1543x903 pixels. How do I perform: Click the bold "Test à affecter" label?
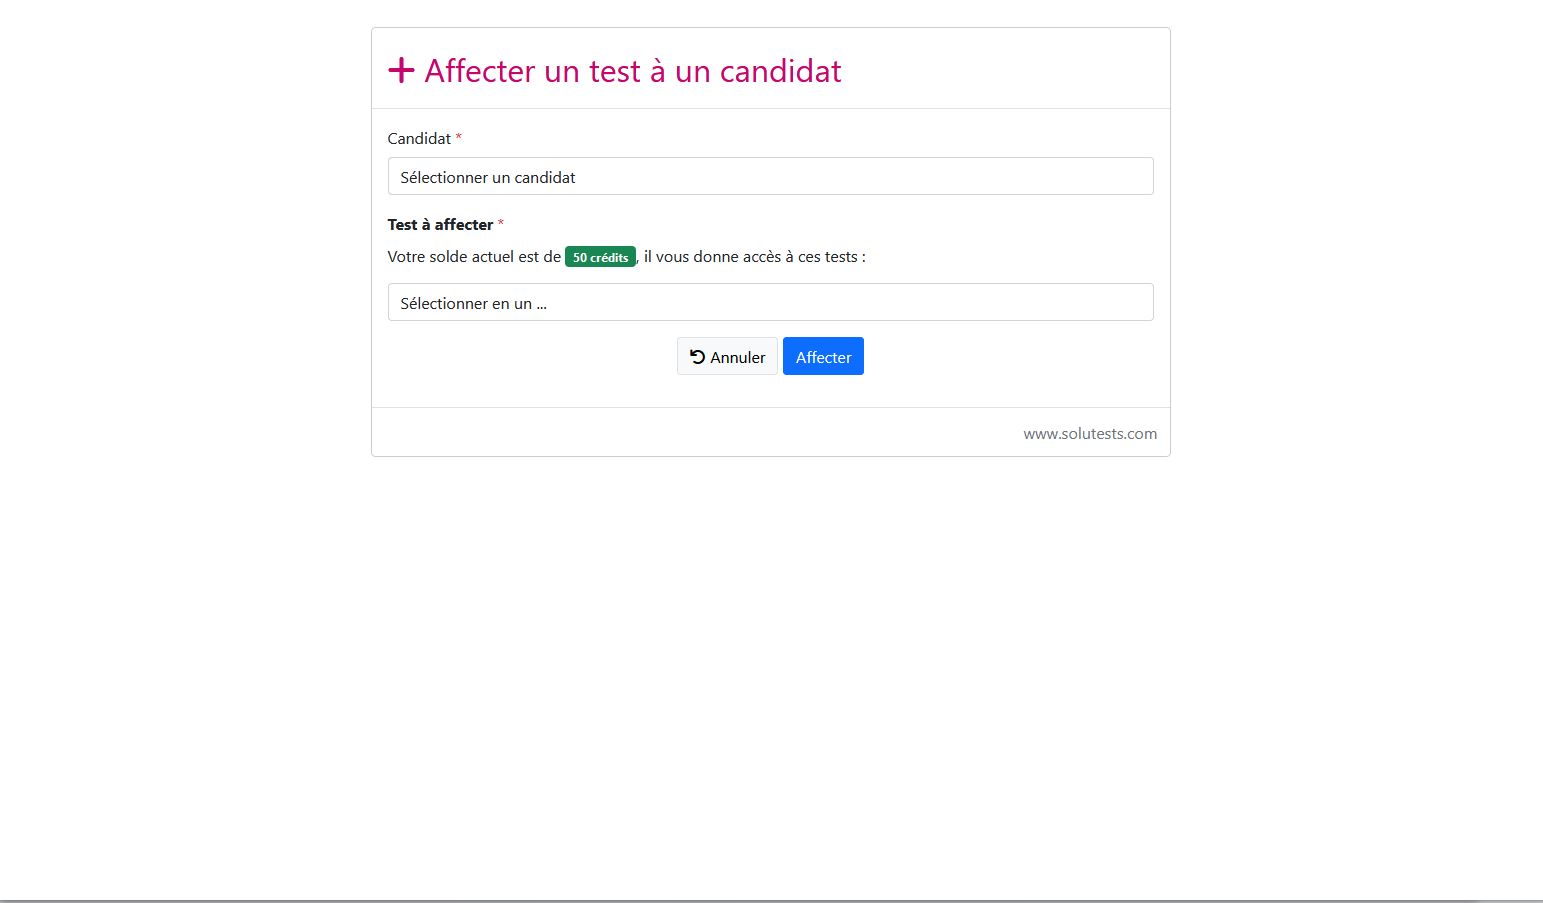[440, 224]
